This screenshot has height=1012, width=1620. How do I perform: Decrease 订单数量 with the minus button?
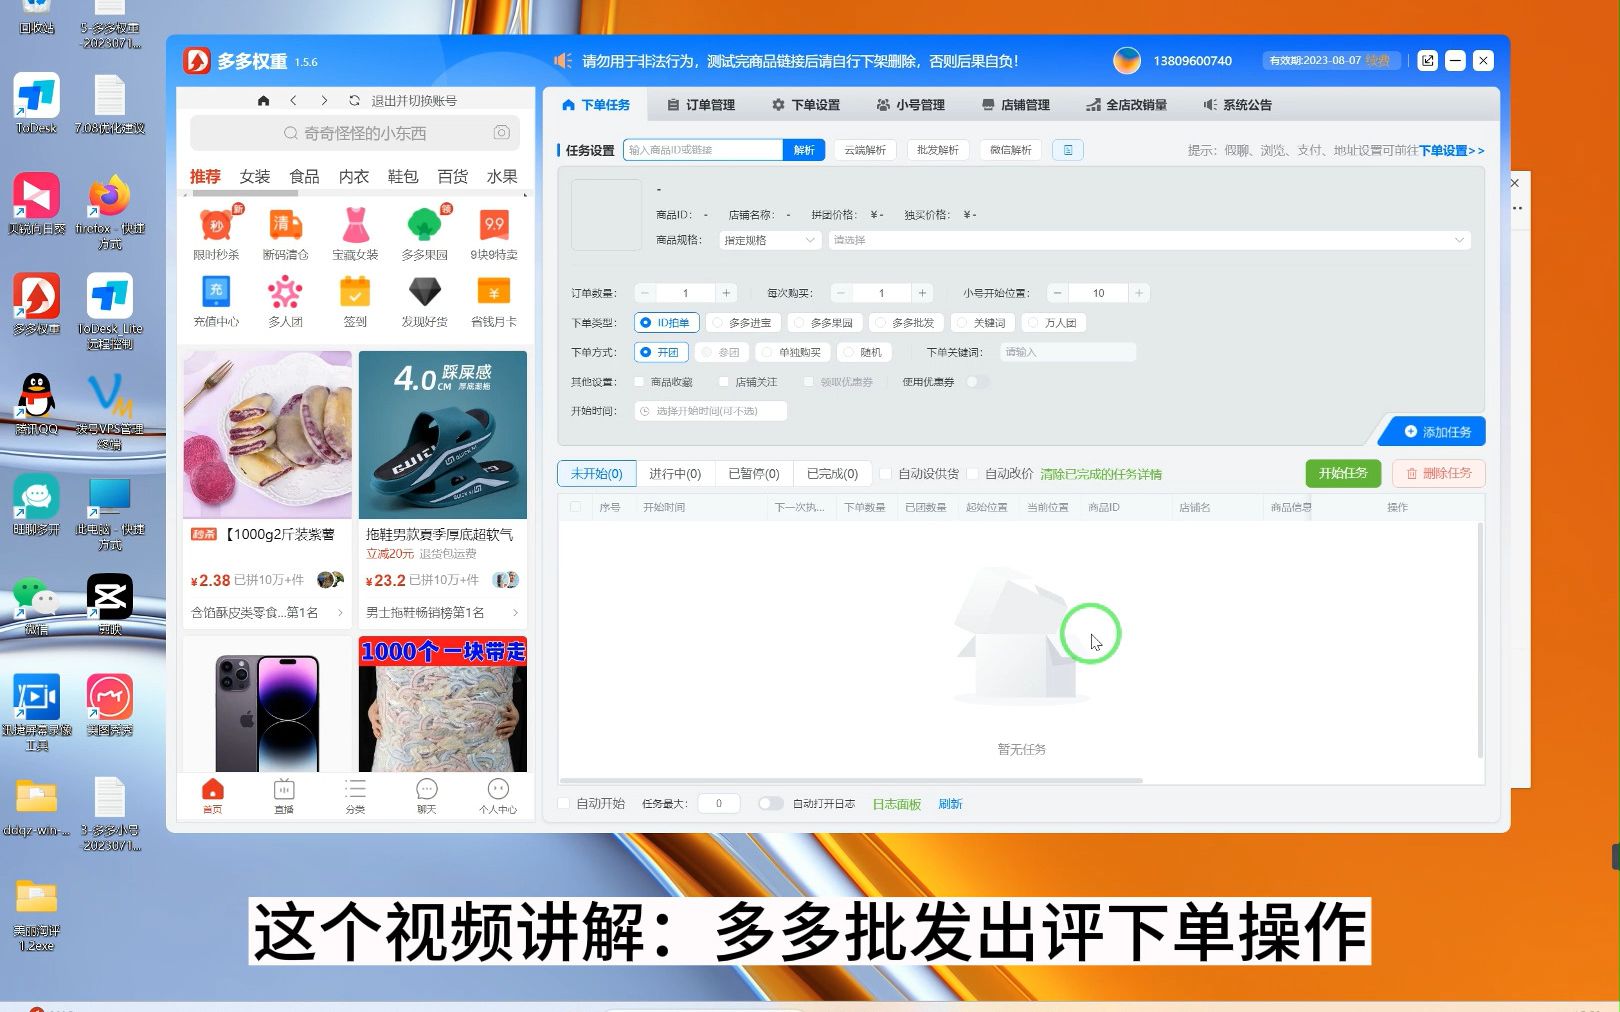point(645,293)
